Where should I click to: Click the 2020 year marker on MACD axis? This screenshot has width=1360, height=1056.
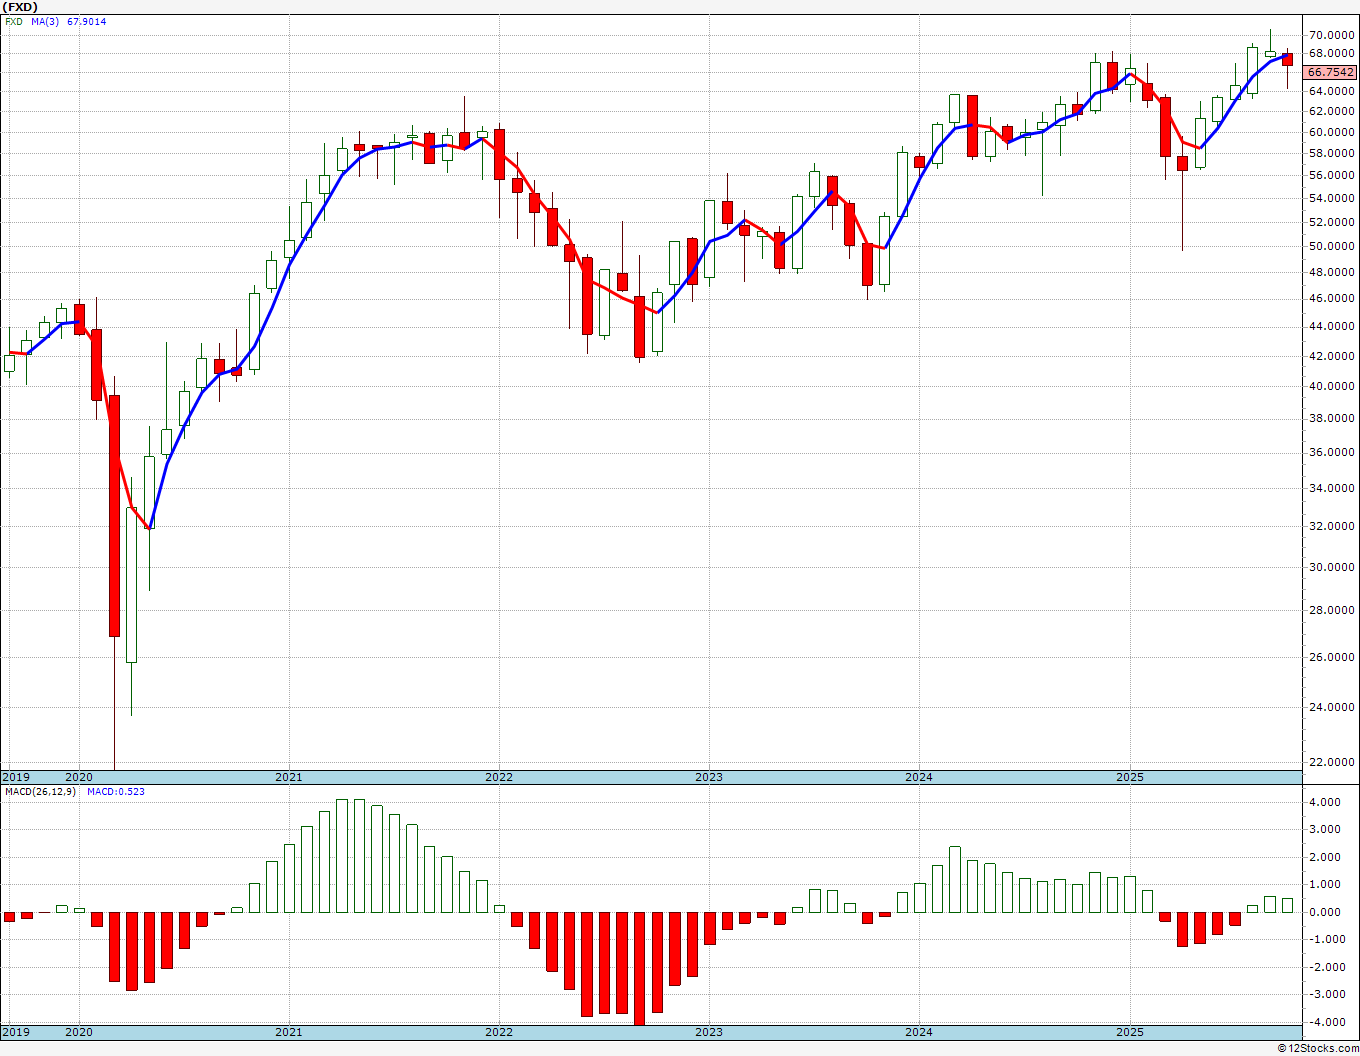pos(78,1031)
